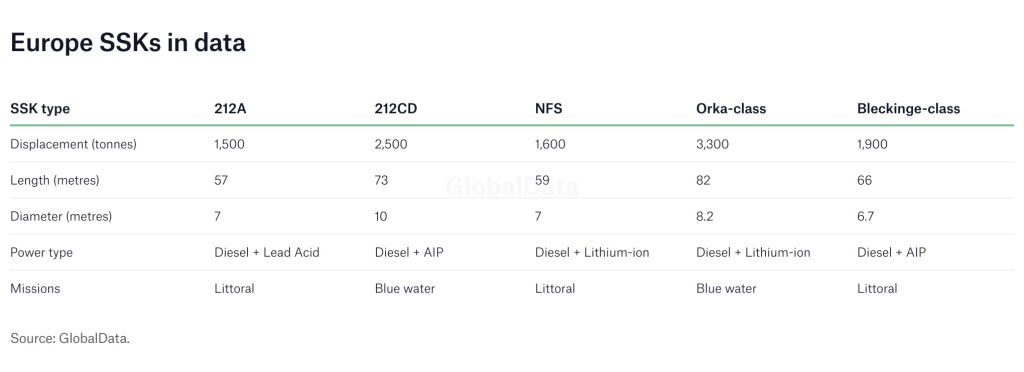Select the NFS column header
The width and height of the screenshot is (1024, 372).
click(549, 109)
